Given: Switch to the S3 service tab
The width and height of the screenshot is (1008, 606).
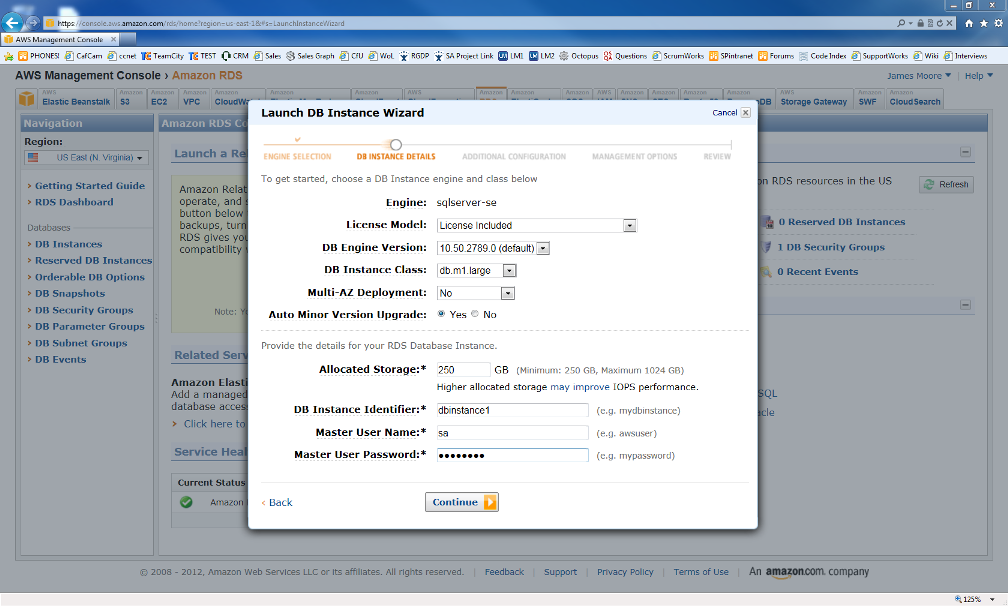Looking at the screenshot, I should 130,98.
